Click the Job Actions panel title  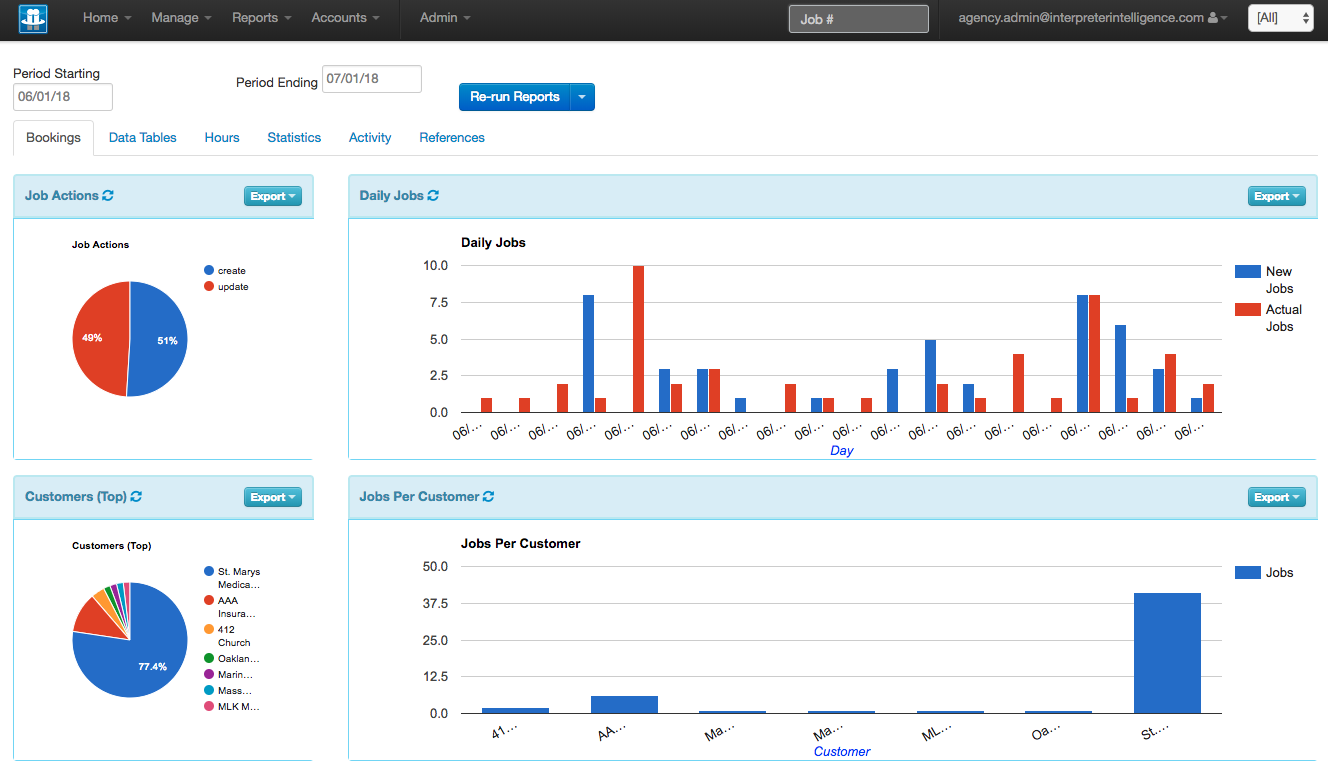click(62, 196)
